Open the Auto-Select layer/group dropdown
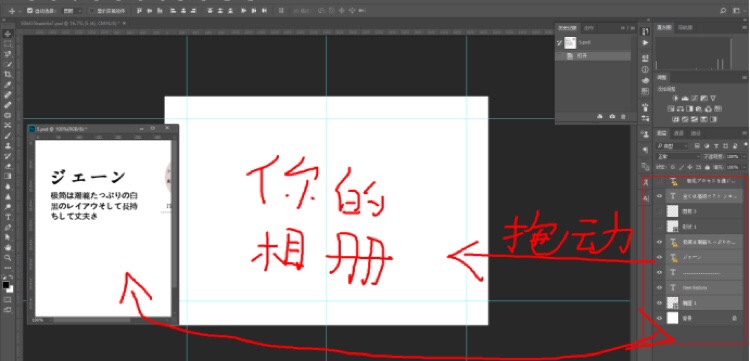The height and width of the screenshot is (361, 750). (x=73, y=11)
